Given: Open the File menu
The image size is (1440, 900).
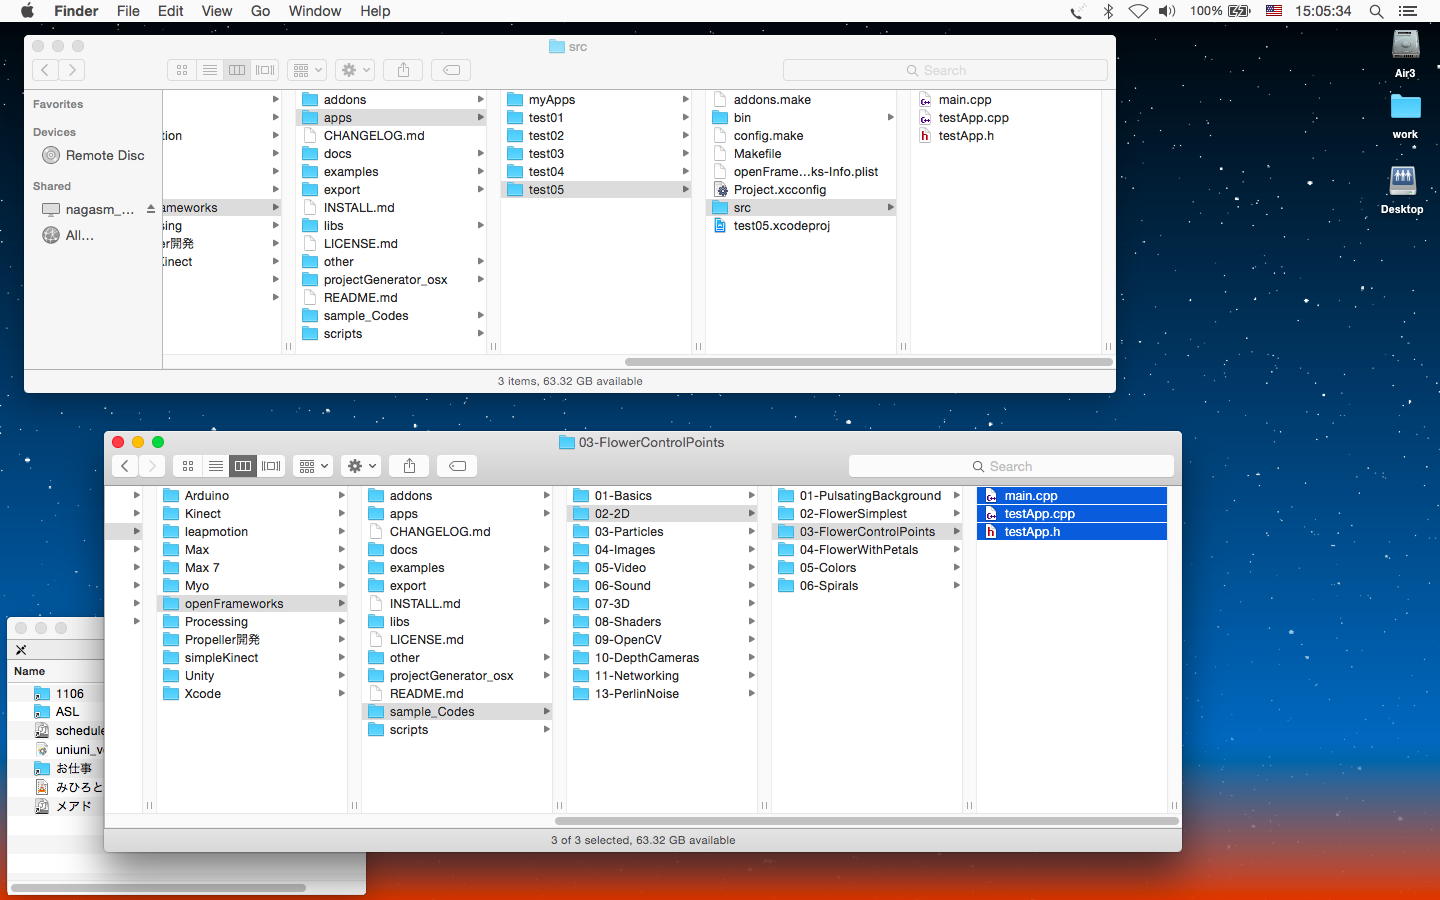Looking at the screenshot, I should pos(128,11).
